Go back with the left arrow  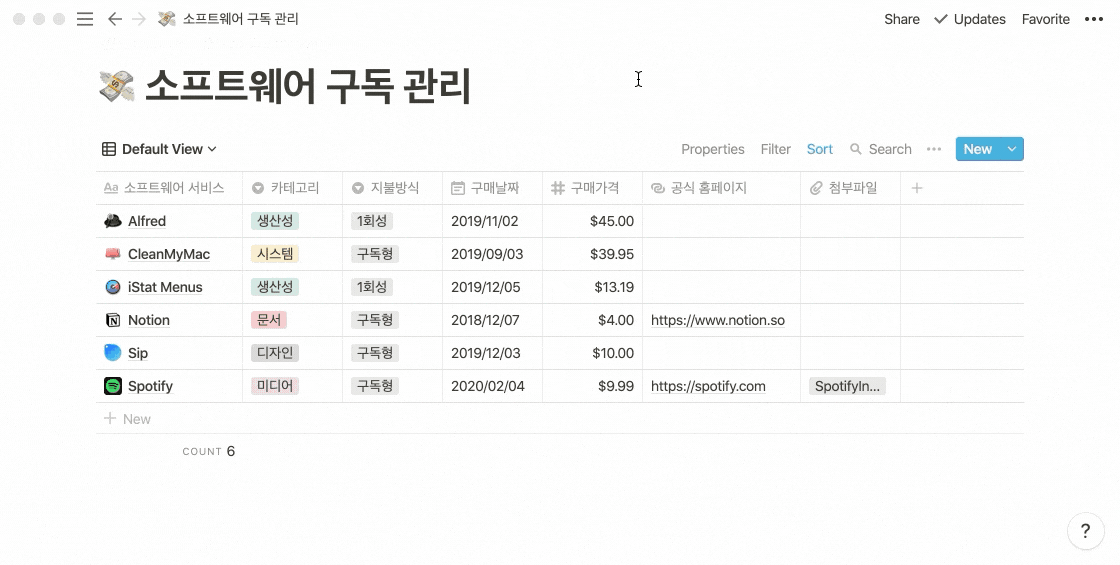(x=114, y=19)
